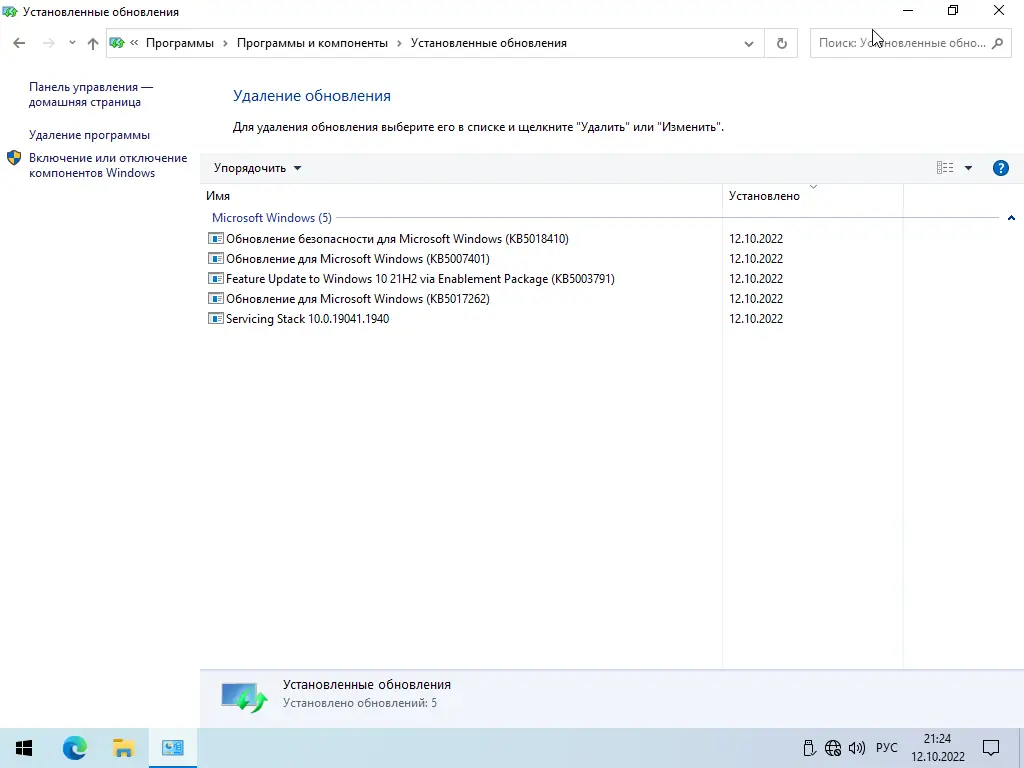Refresh the Installed Updates list

781,43
